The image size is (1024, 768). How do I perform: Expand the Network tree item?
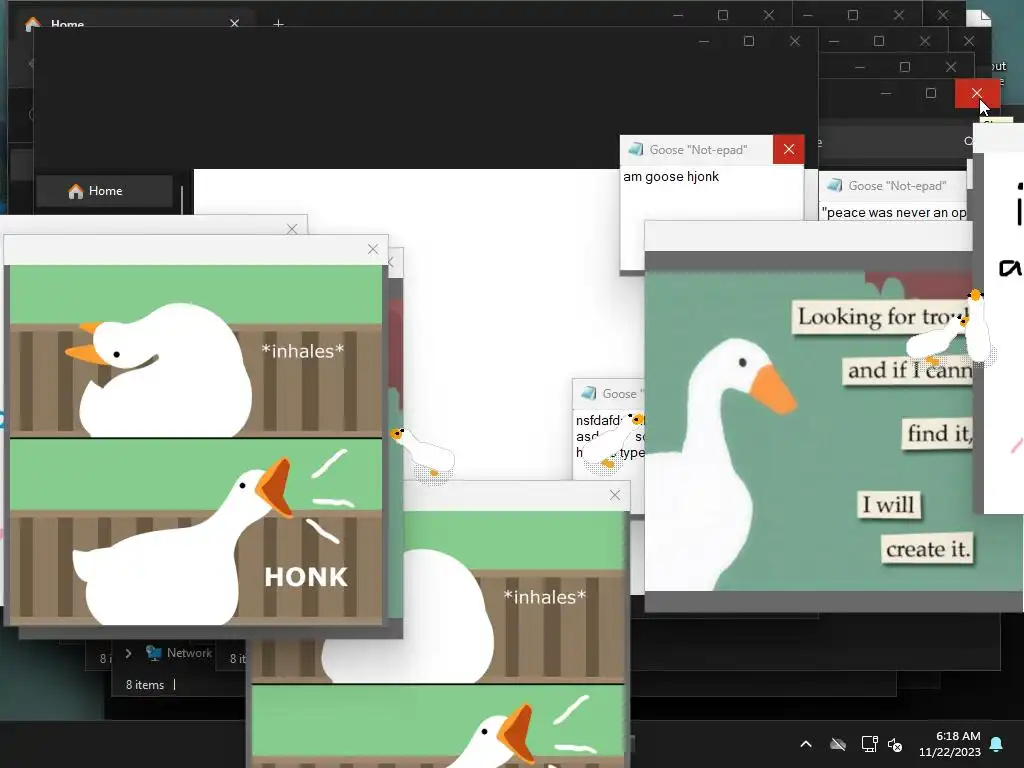128,653
